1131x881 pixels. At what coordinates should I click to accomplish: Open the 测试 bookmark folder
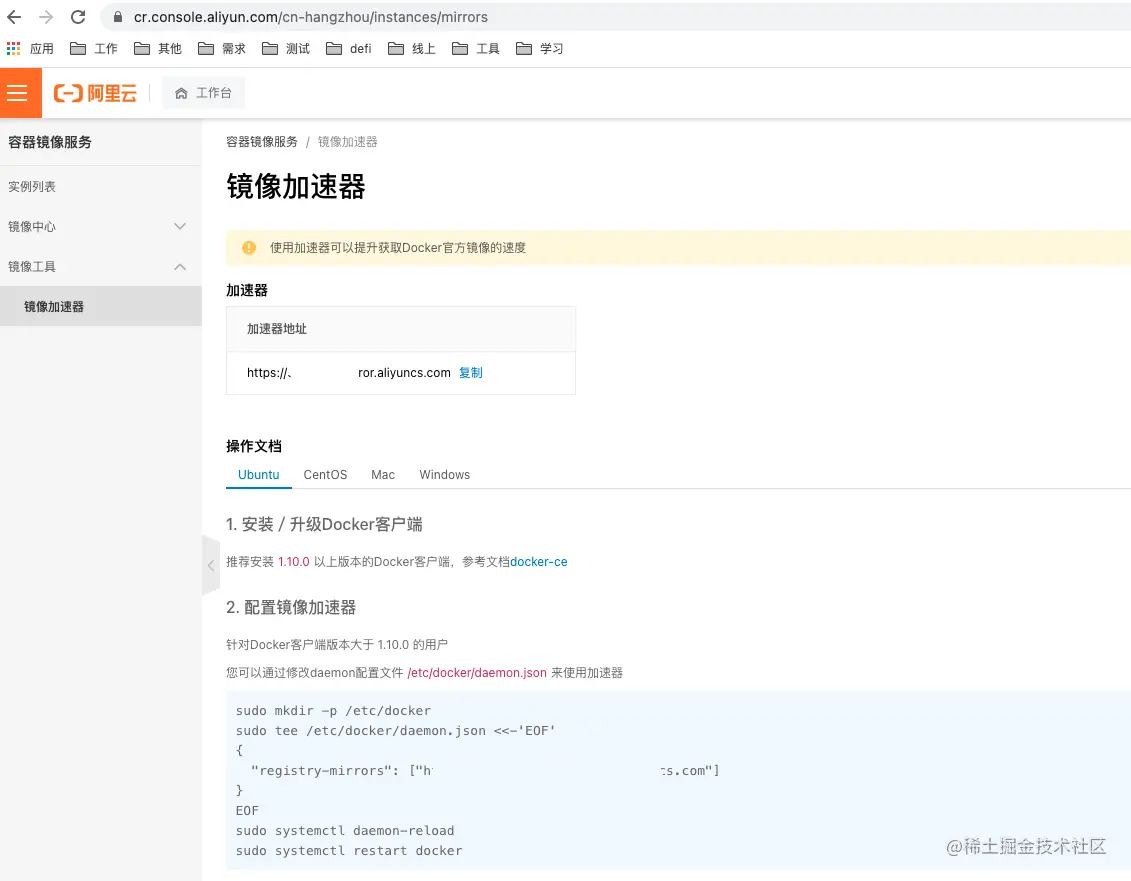coord(286,48)
